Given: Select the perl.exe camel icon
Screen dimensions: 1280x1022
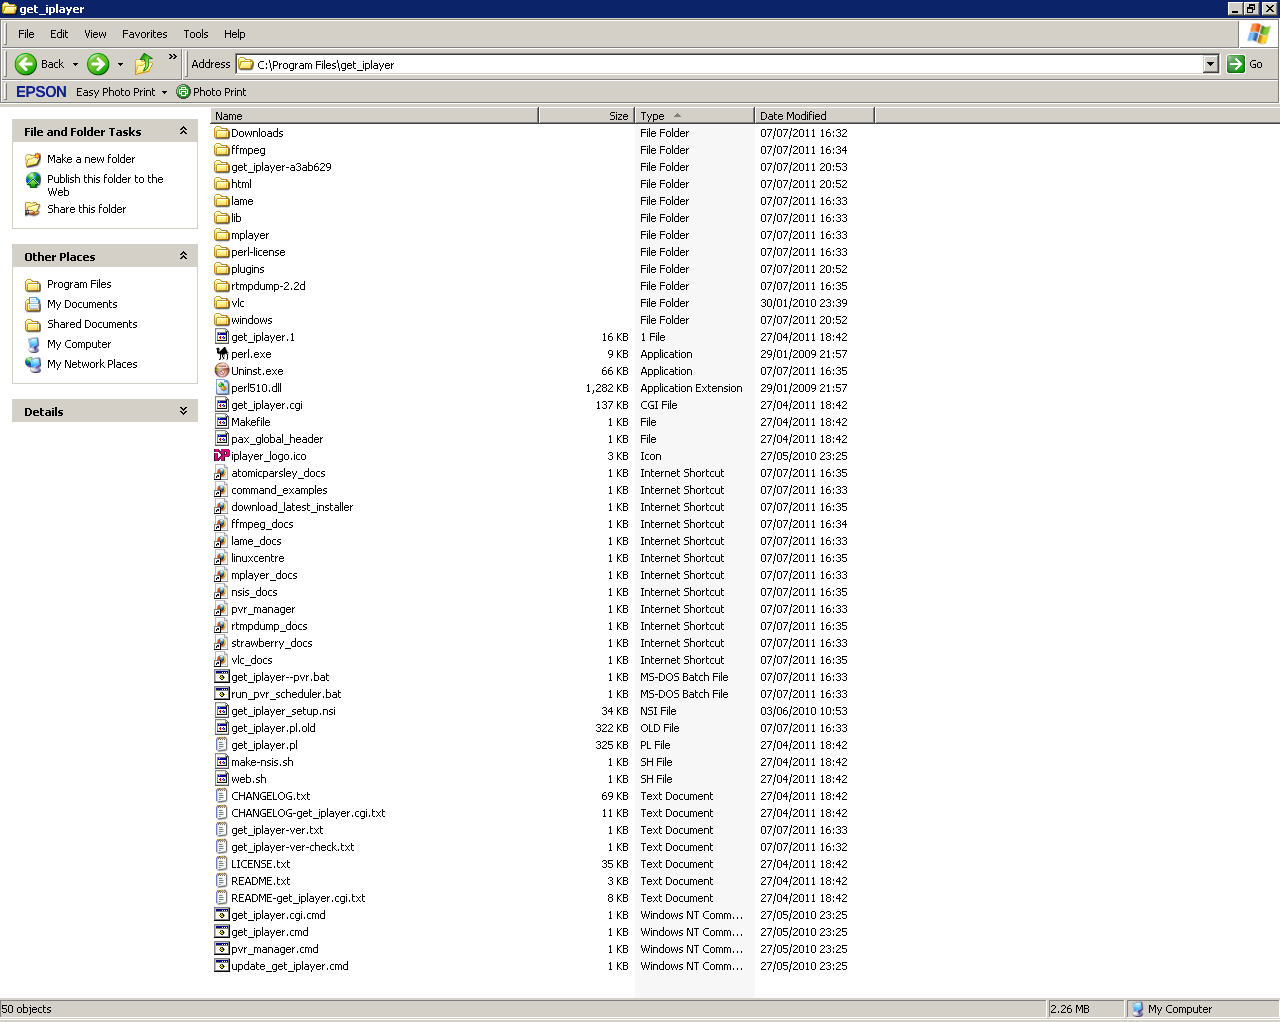Looking at the screenshot, I should click(222, 354).
